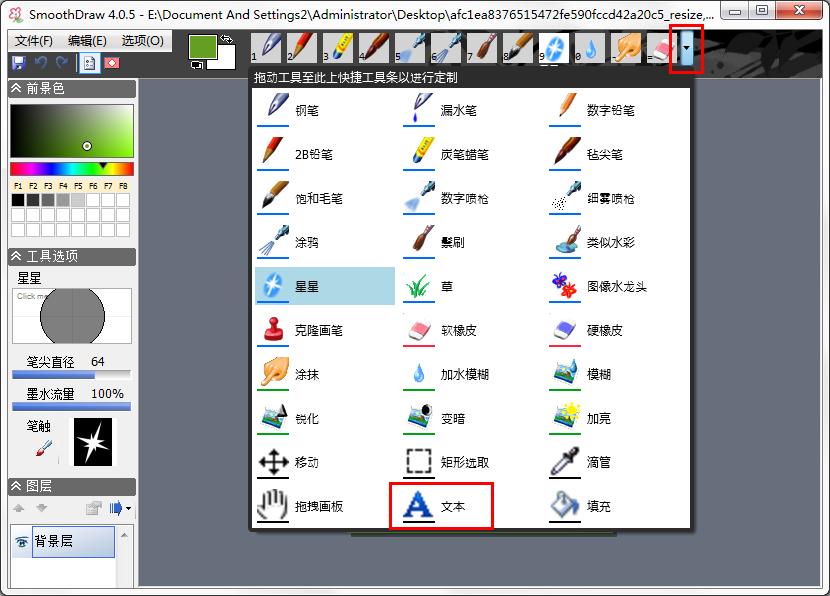Open the 选项(O) menu
This screenshot has width=830, height=596.
[x=141, y=41]
